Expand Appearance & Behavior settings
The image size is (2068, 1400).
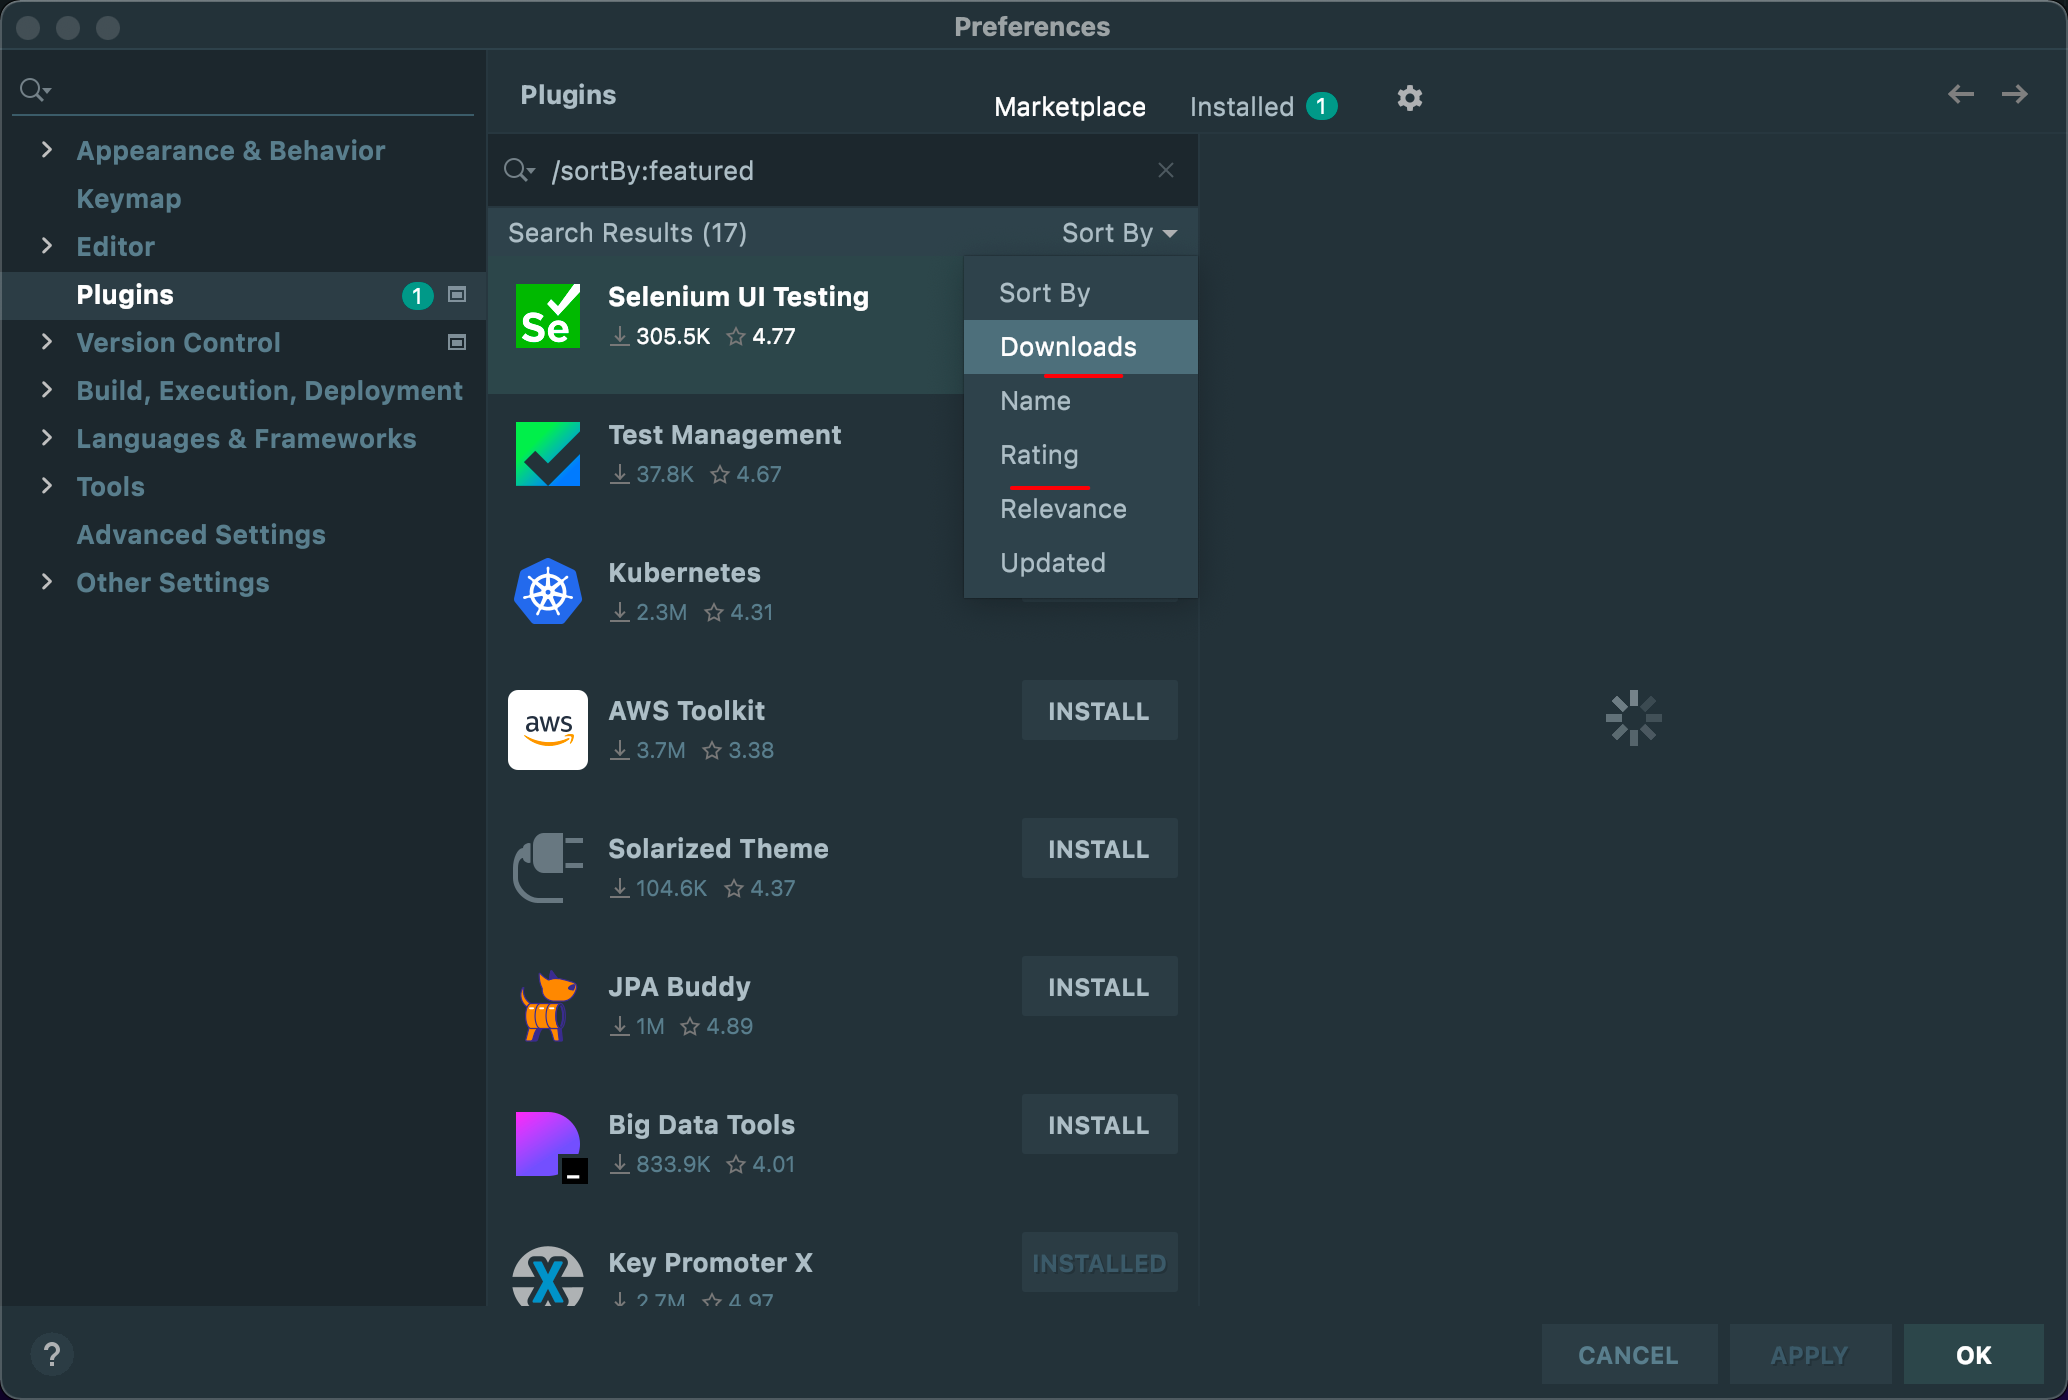click(x=46, y=150)
